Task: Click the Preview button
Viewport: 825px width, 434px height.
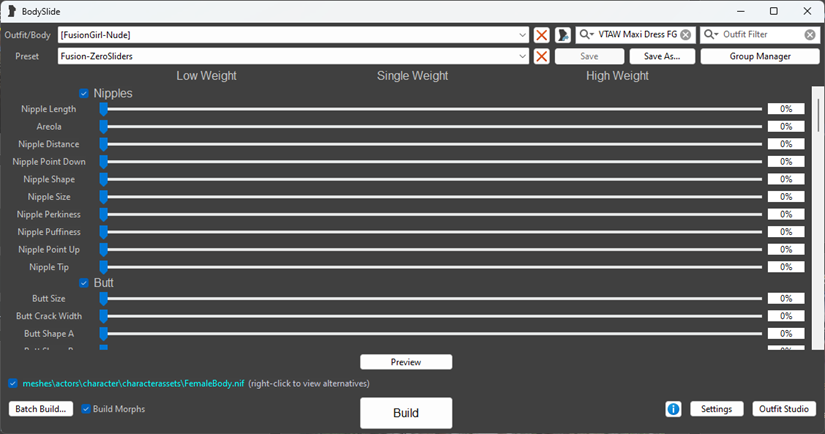Action: 406,362
